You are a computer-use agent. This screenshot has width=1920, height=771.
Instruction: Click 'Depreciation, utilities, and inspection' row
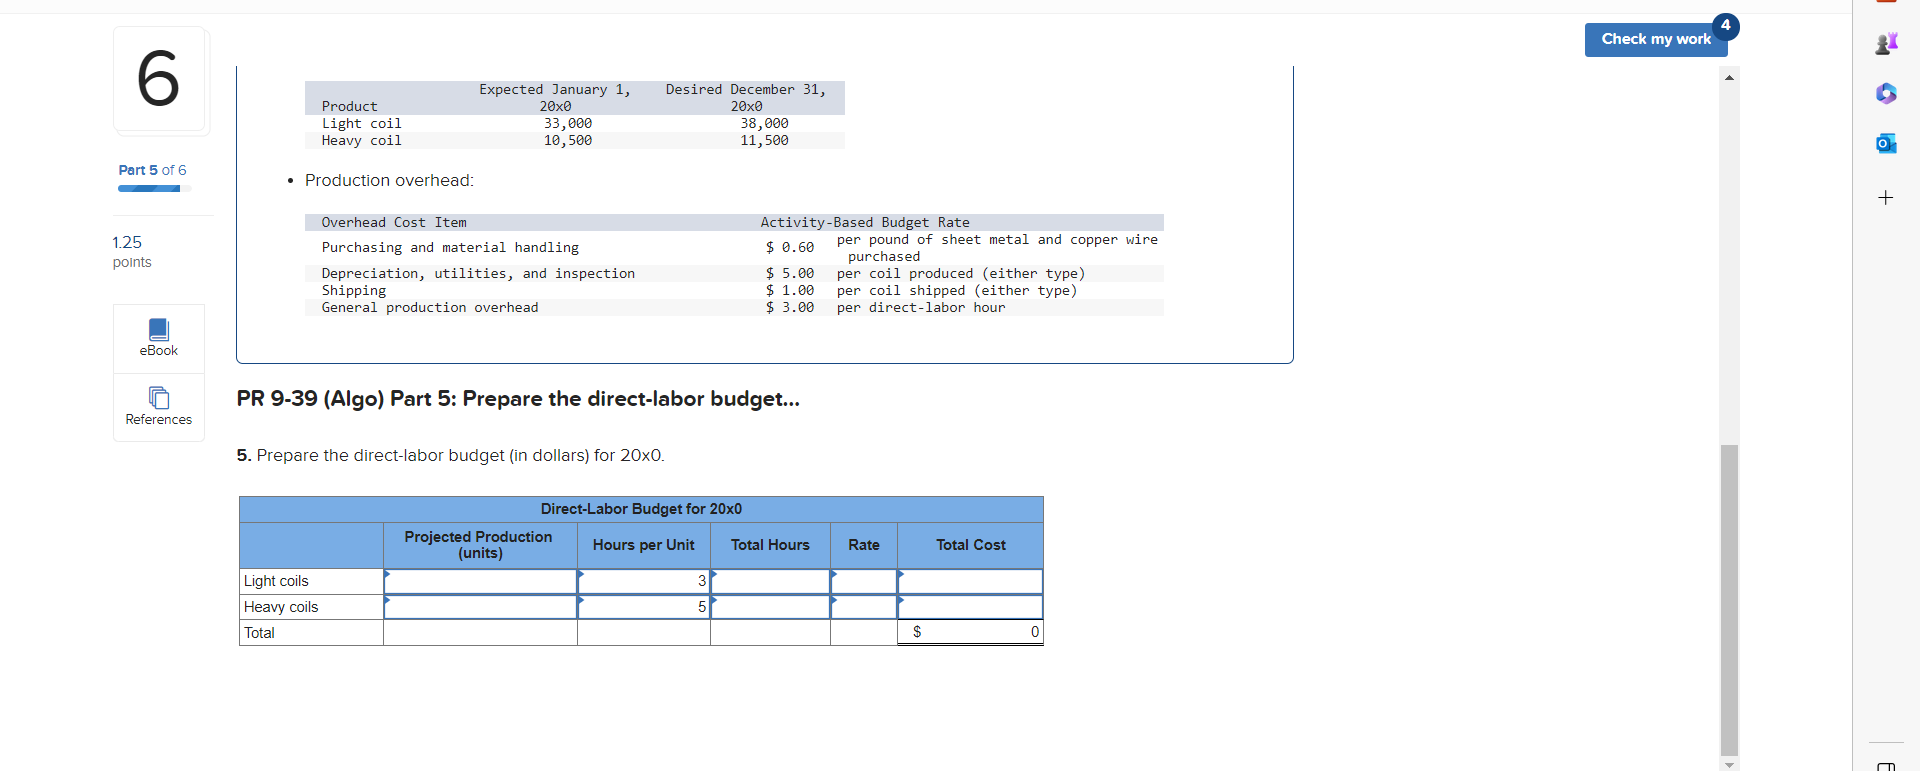coord(734,274)
